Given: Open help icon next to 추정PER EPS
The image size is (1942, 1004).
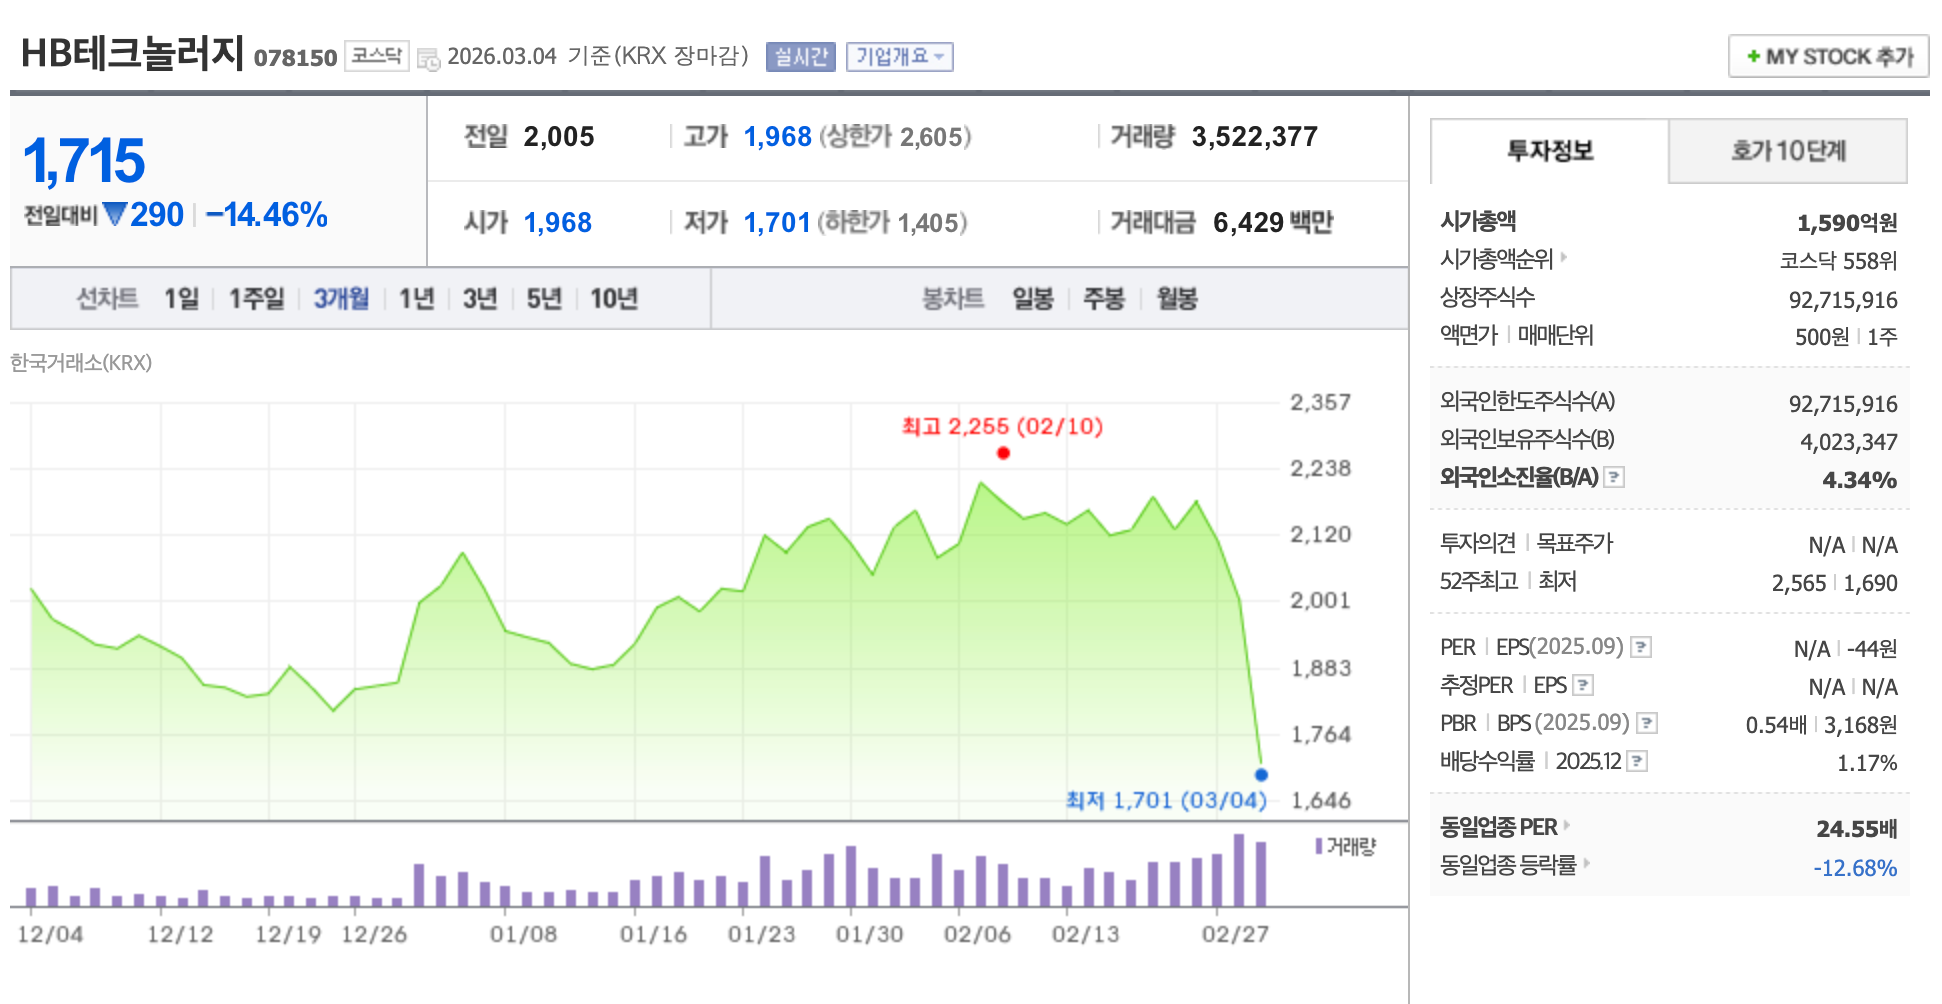Looking at the screenshot, I should 1583,685.
